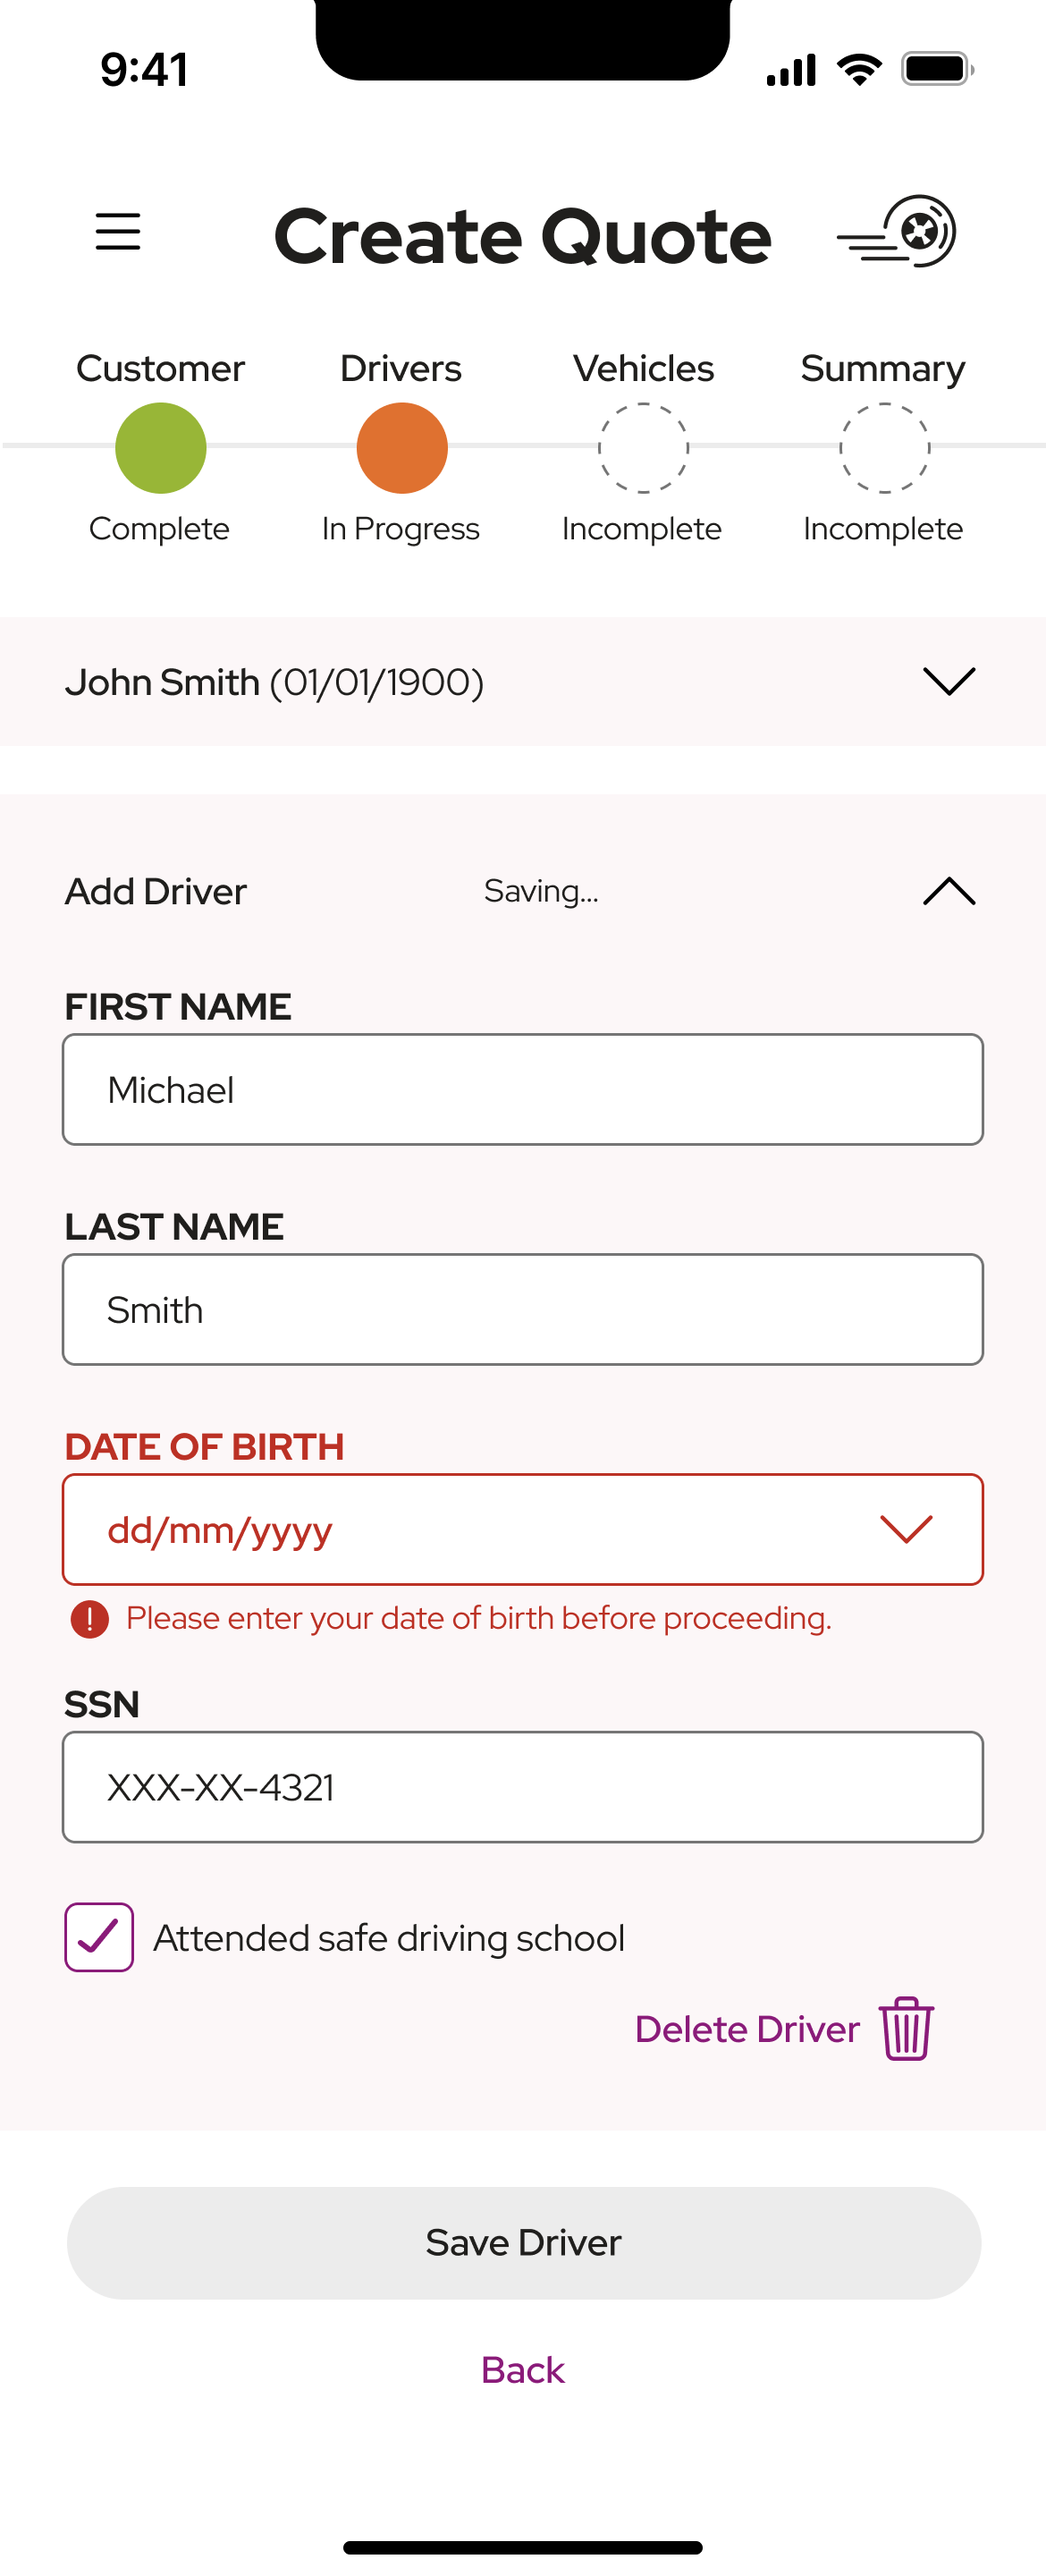The image size is (1046, 2576).
Task: Open the Summary step
Action: coord(884,447)
